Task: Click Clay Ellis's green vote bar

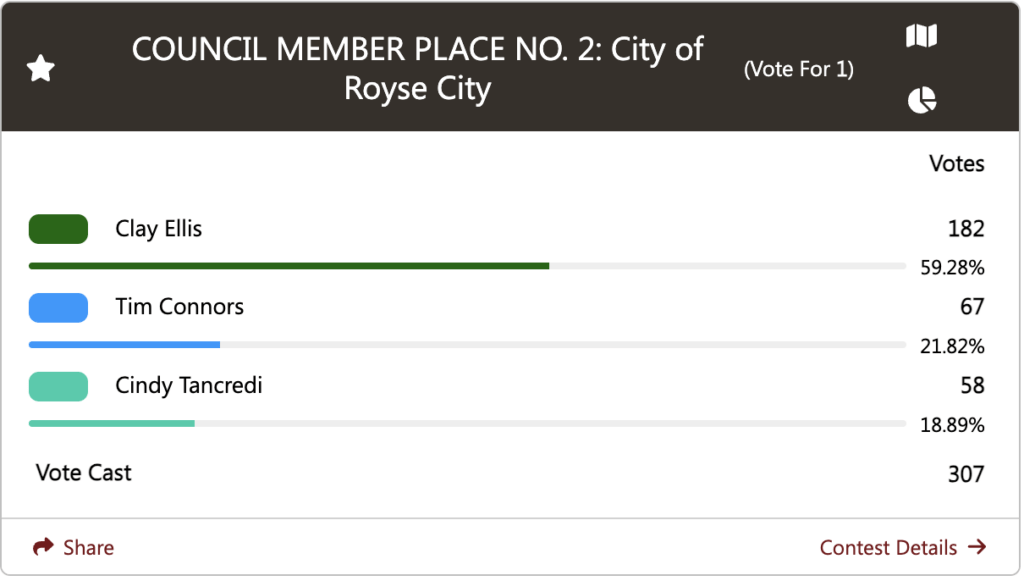Action: click(x=289, y=266)
